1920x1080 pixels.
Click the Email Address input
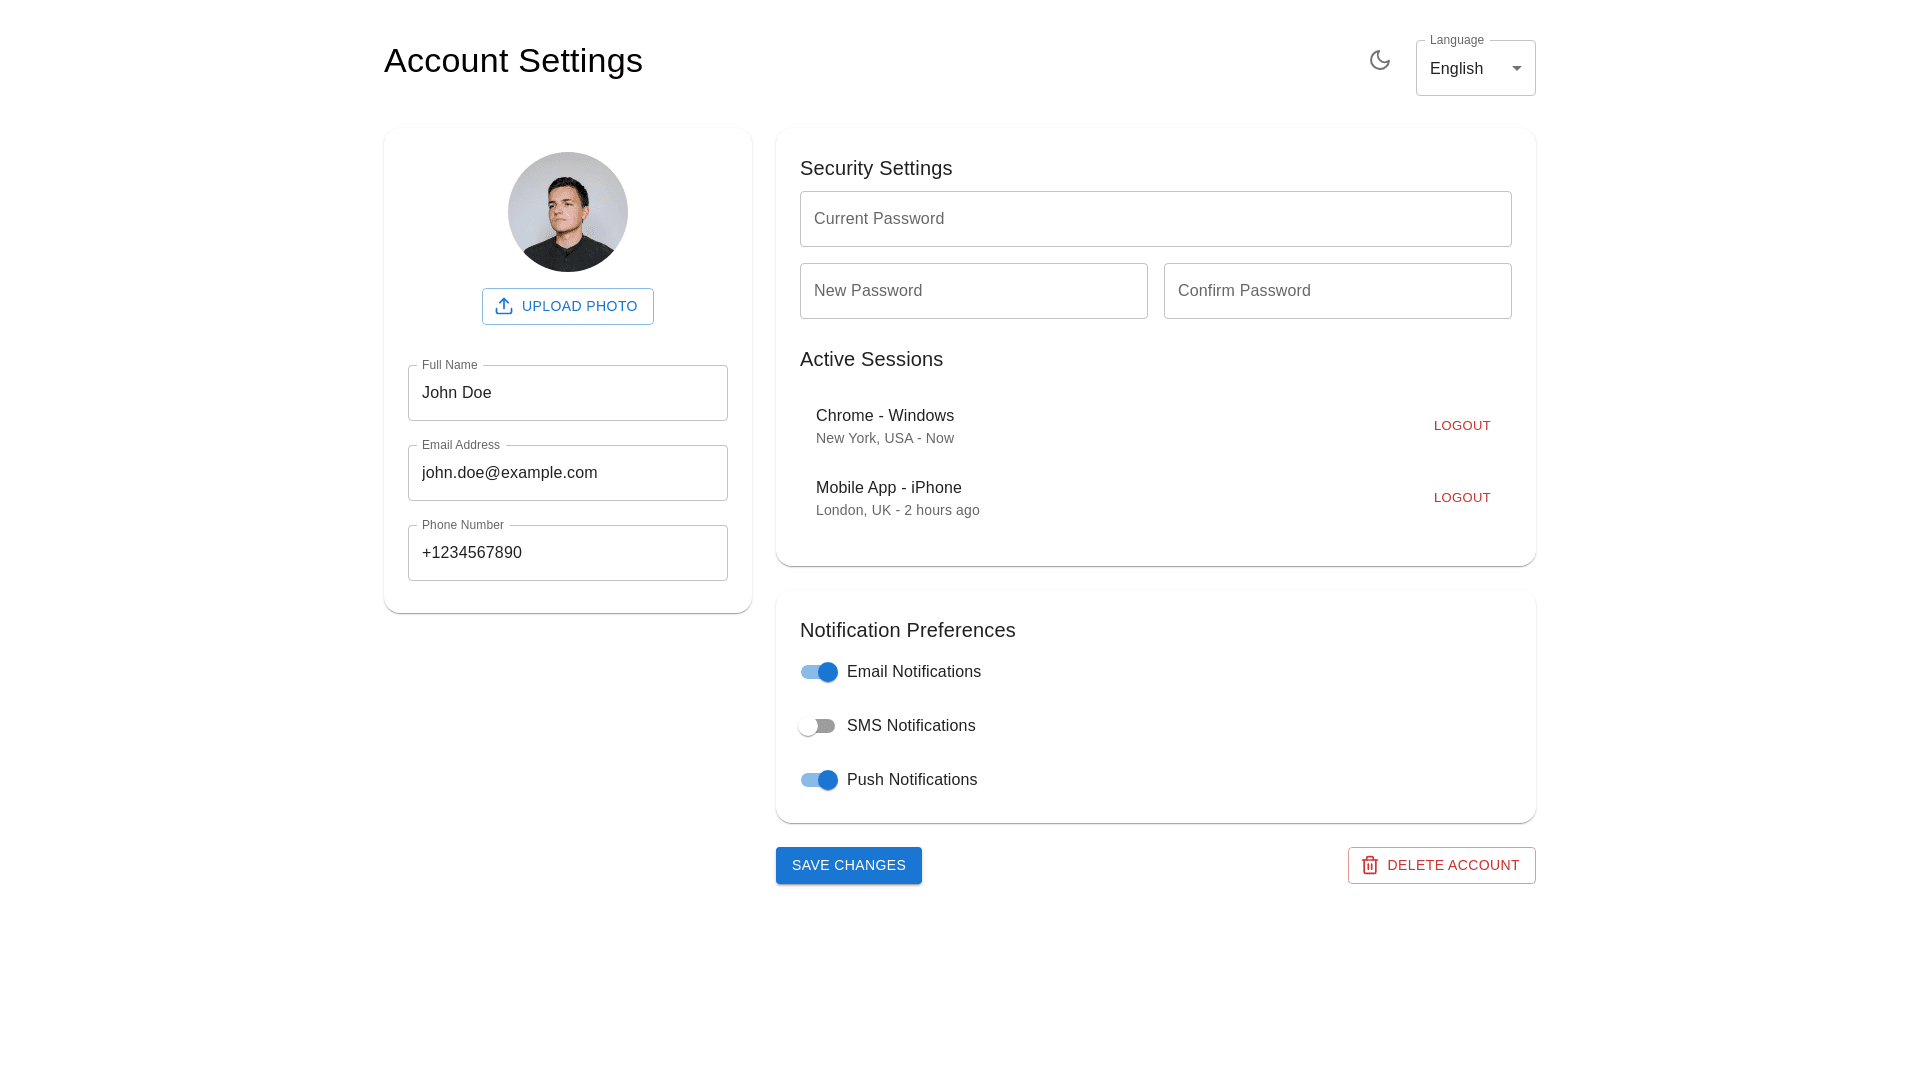[567, 473]
